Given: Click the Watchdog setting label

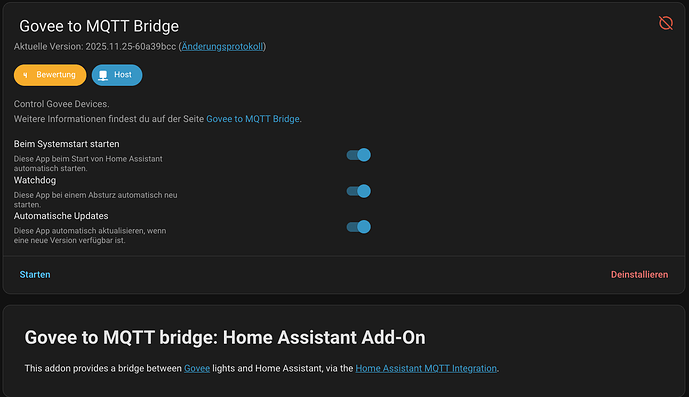Looking at the screenshot, I should [x=35, y=180].
